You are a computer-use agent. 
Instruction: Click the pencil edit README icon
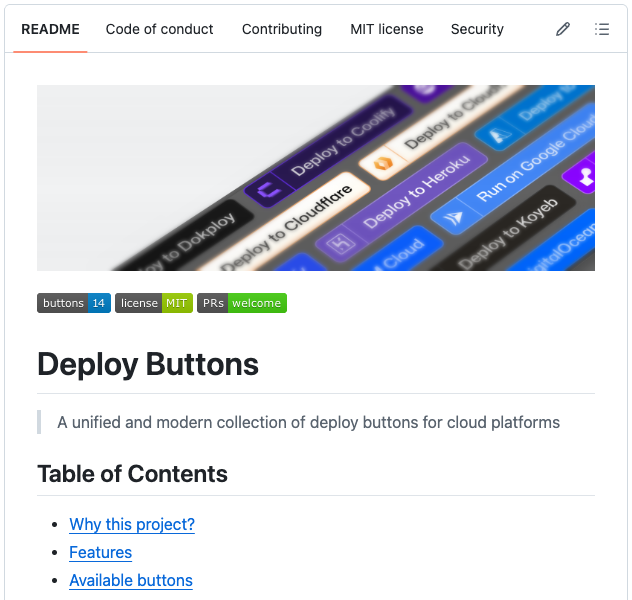pos(563,29)
